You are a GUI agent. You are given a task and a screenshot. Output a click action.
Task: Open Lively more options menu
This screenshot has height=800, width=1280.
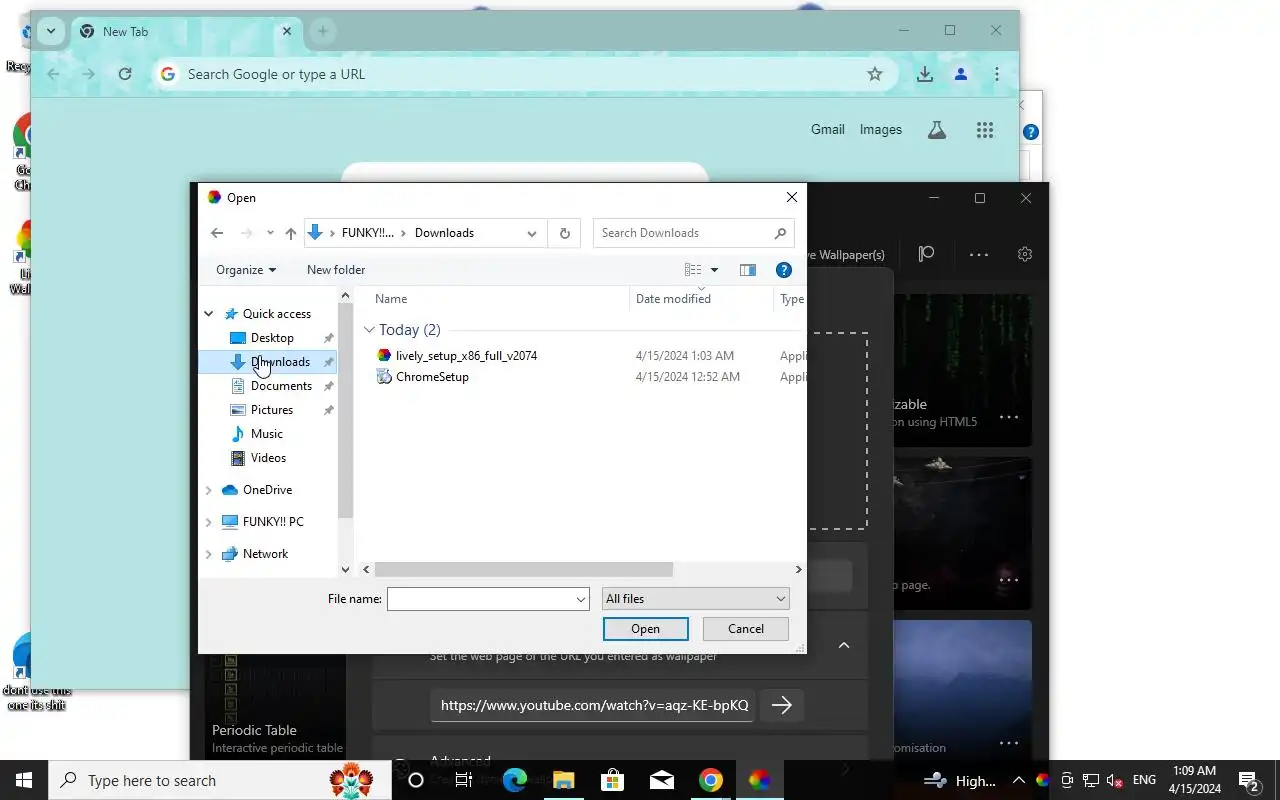979,254
